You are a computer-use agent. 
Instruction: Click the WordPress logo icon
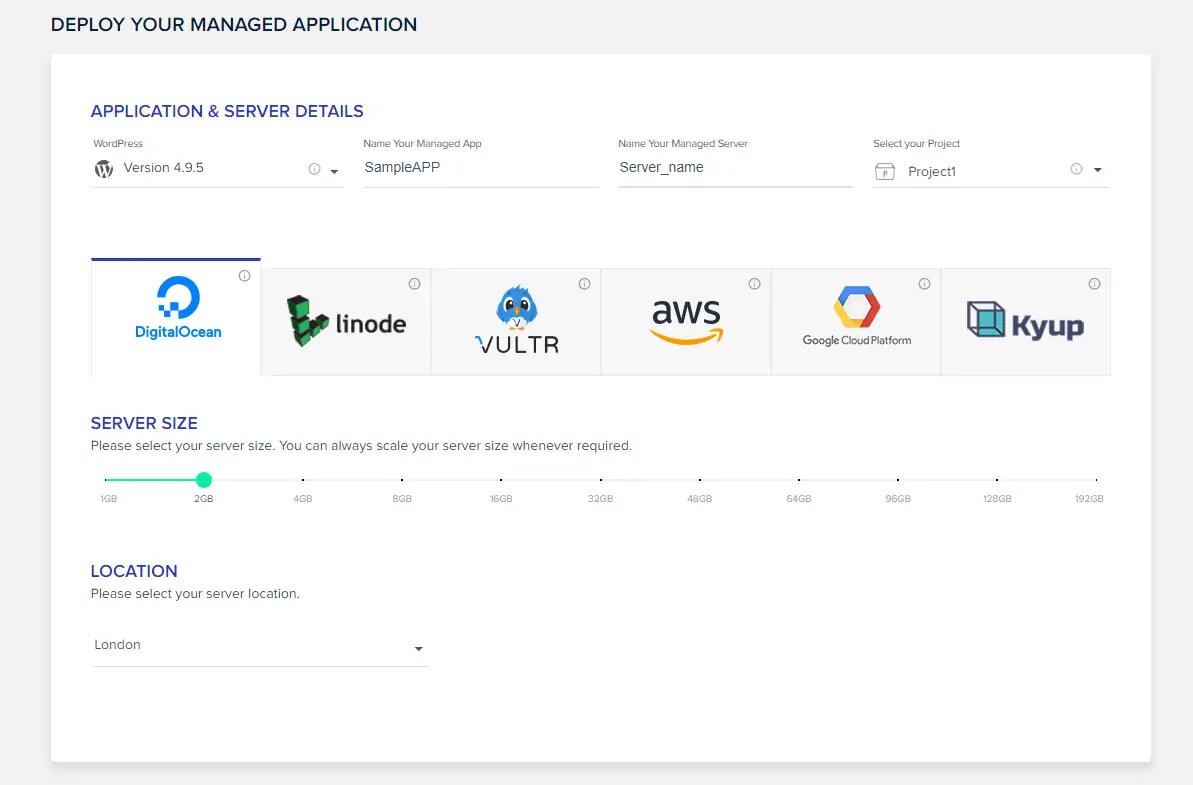[103, 169]
